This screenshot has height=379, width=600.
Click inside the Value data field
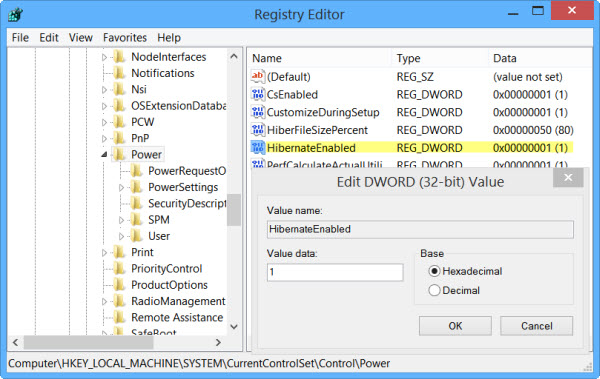click(335, 272)
